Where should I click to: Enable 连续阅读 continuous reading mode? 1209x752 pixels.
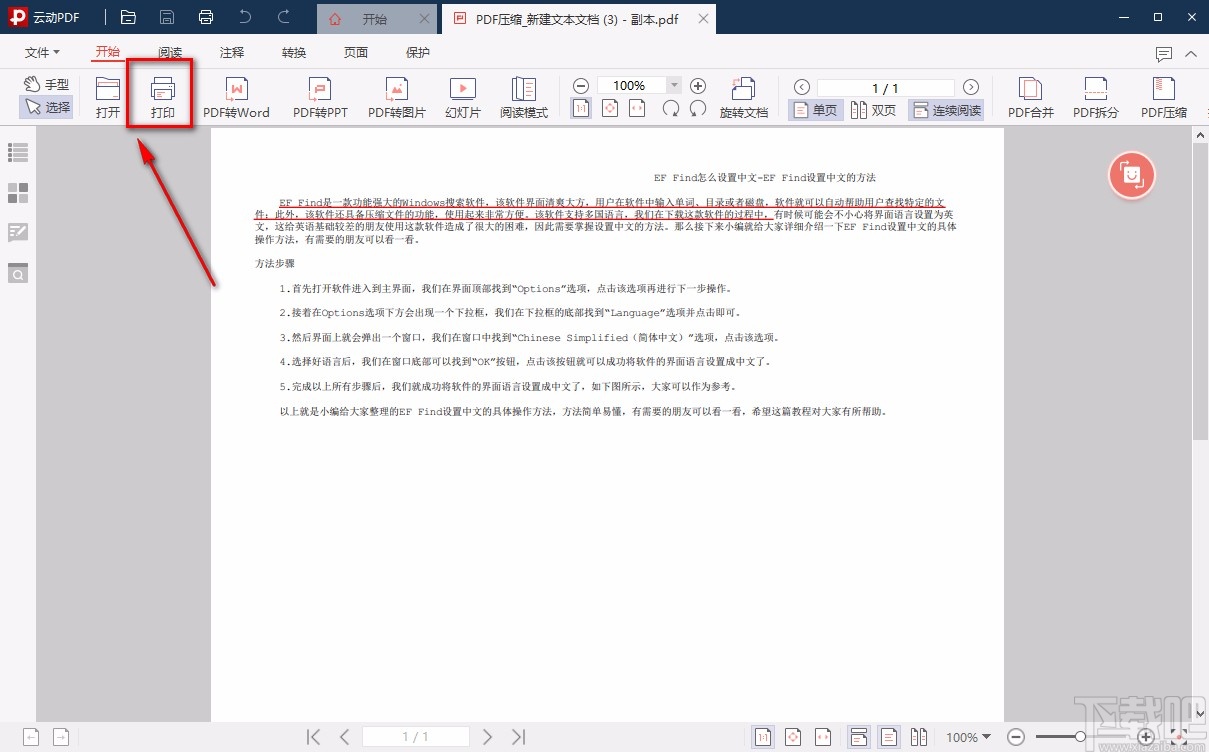click(x=945, y=110)
